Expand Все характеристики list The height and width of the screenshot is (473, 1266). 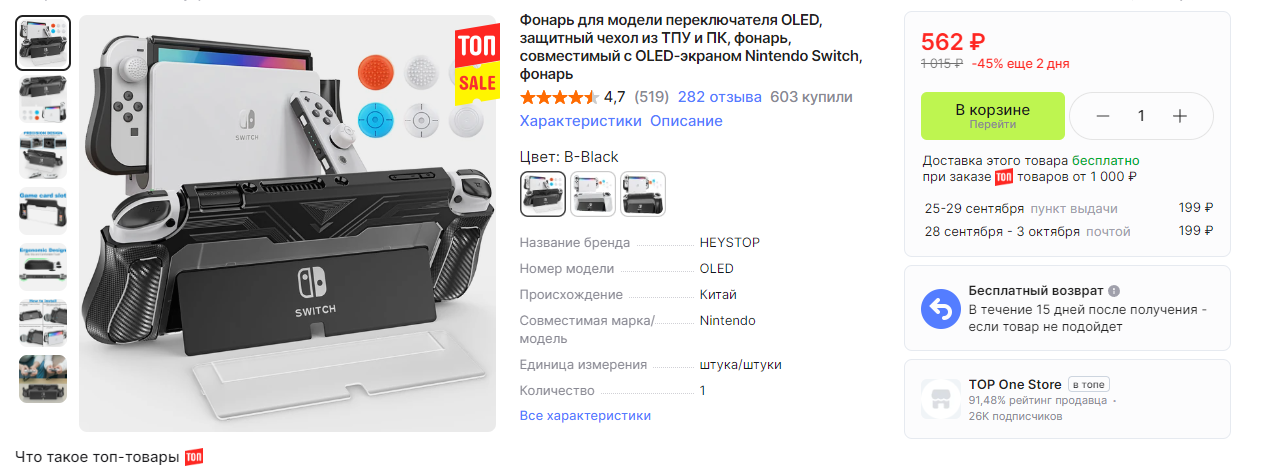[x=585, y=415]
